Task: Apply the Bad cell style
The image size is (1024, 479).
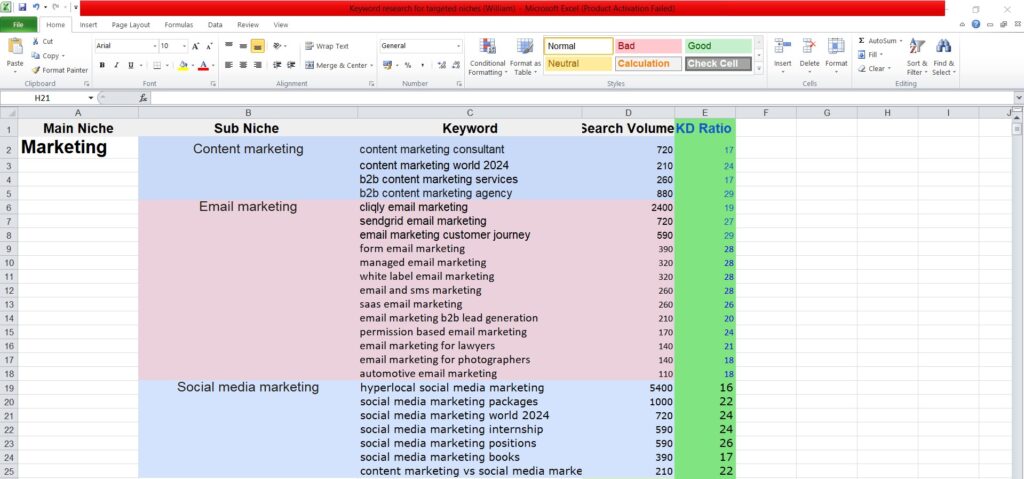Action: click(648, 46)
